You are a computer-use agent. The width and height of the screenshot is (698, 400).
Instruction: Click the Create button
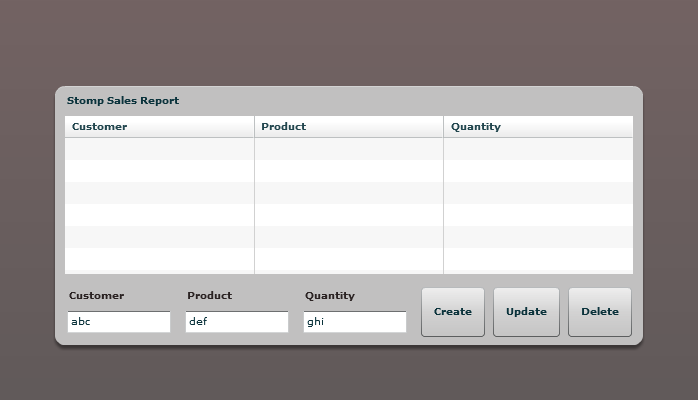pyautogui.click(x=453, y=312)
